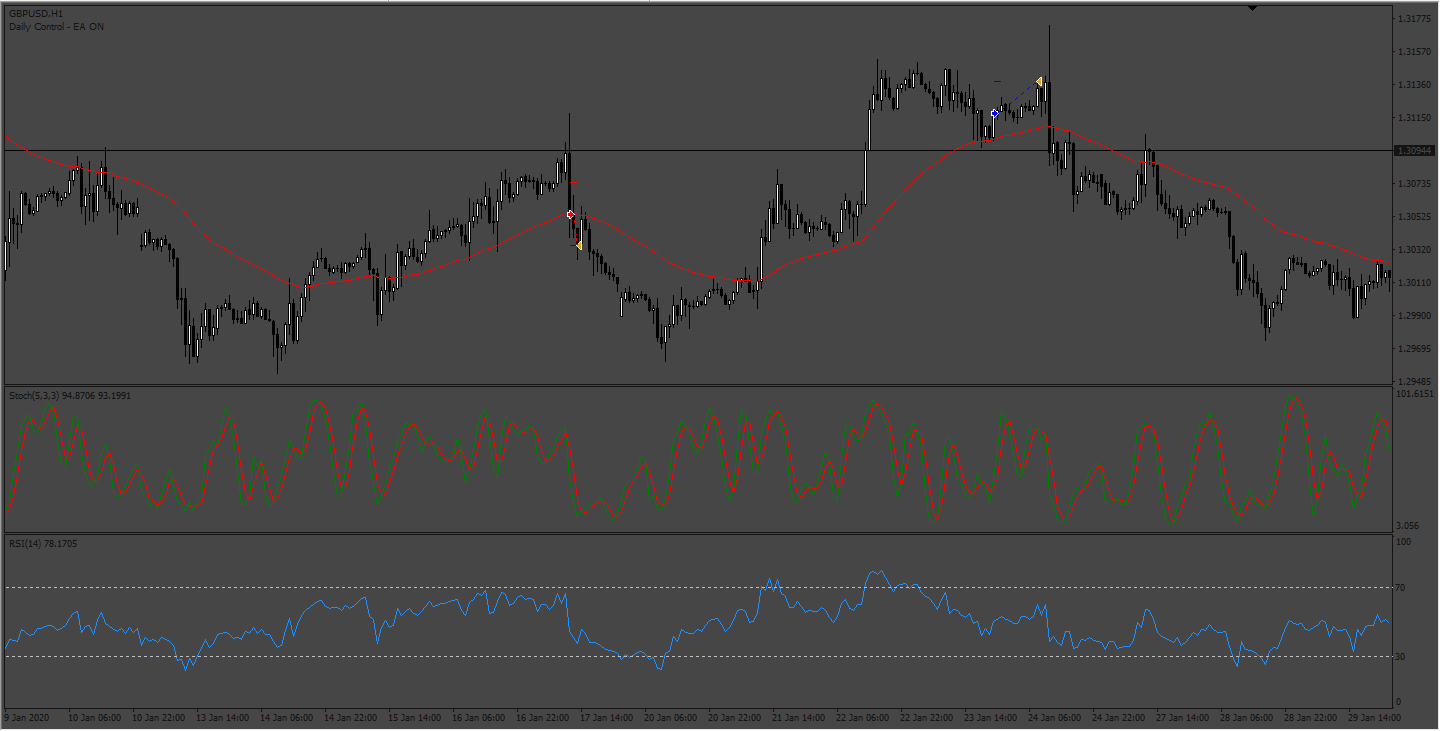This screenshot has height=731, width=1440.
Task: Click the highlighted 1.30944 price tag
Action: [1415, 150]
